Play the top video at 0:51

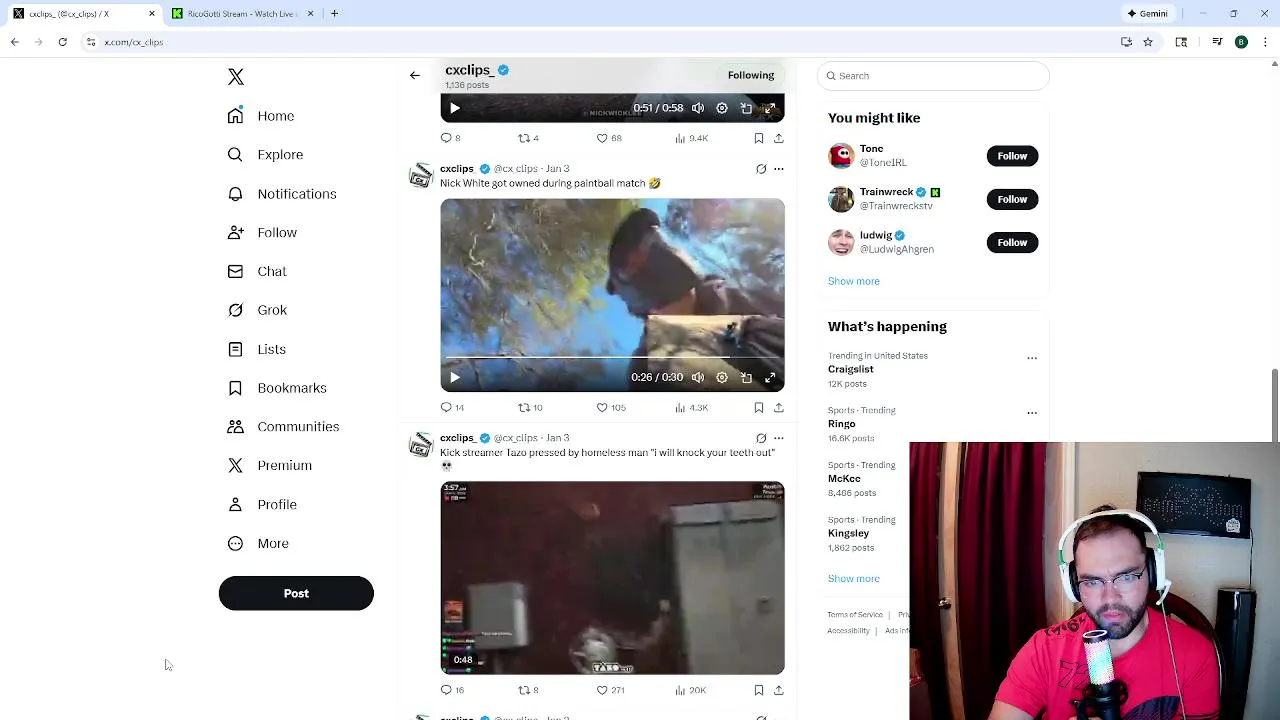454,108
